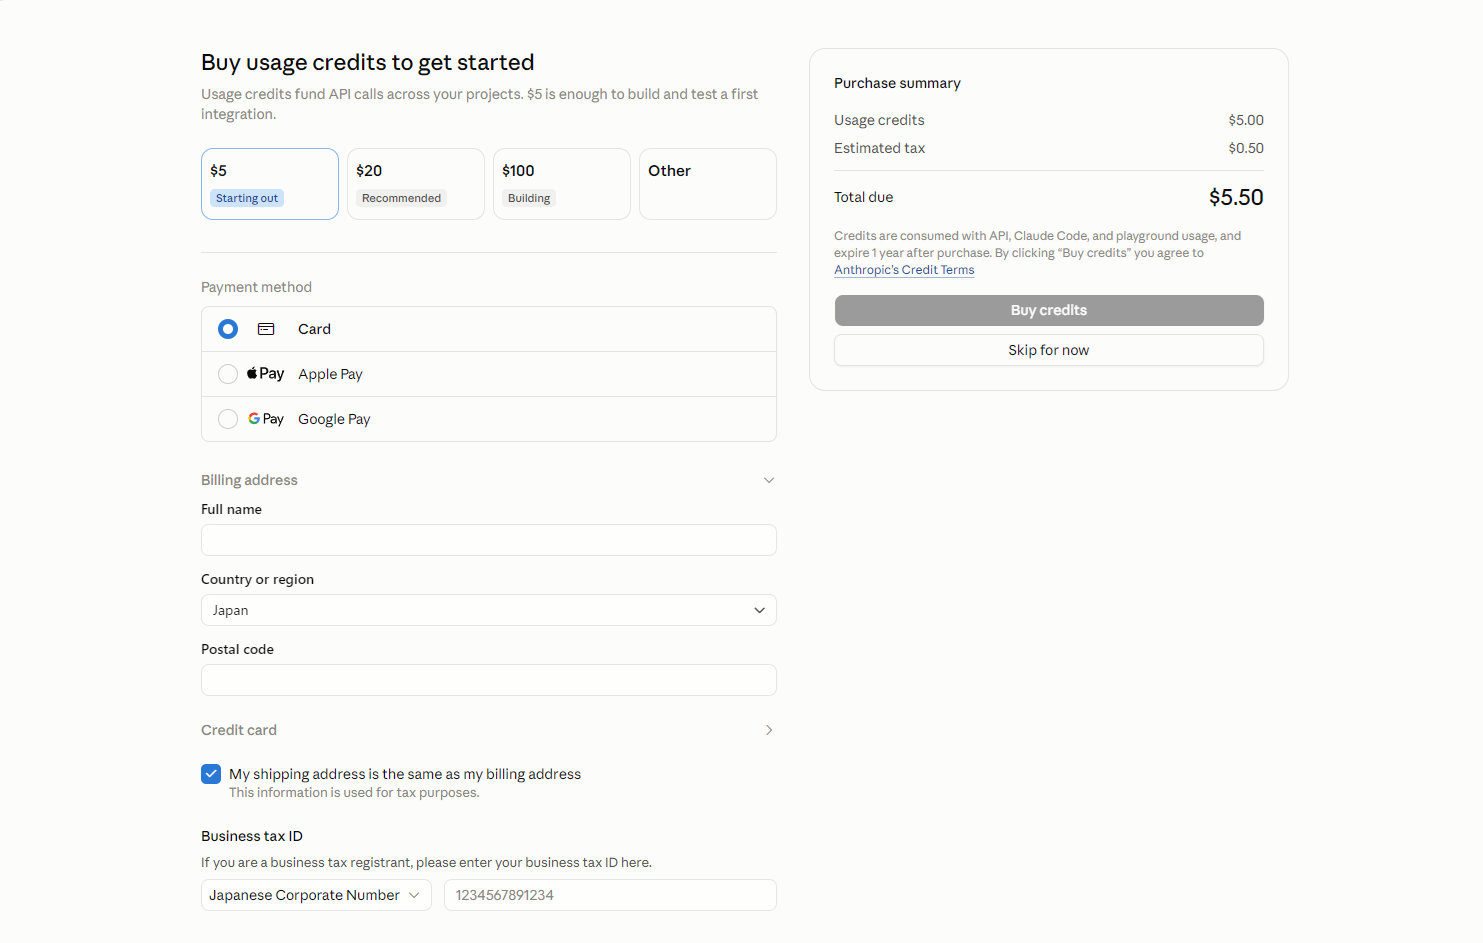1483x943 pixels.
Task: Choose the $100 Building credit option
Action: click(562, 184)
